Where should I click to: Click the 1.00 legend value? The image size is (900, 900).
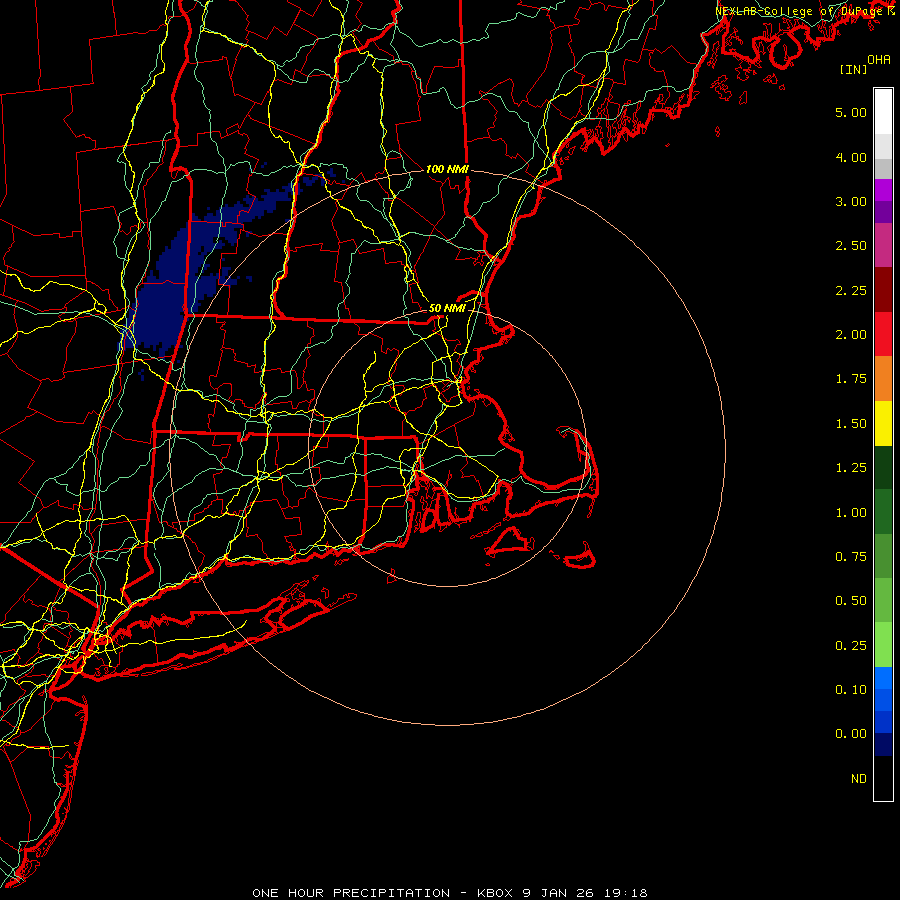coord(851,513)
